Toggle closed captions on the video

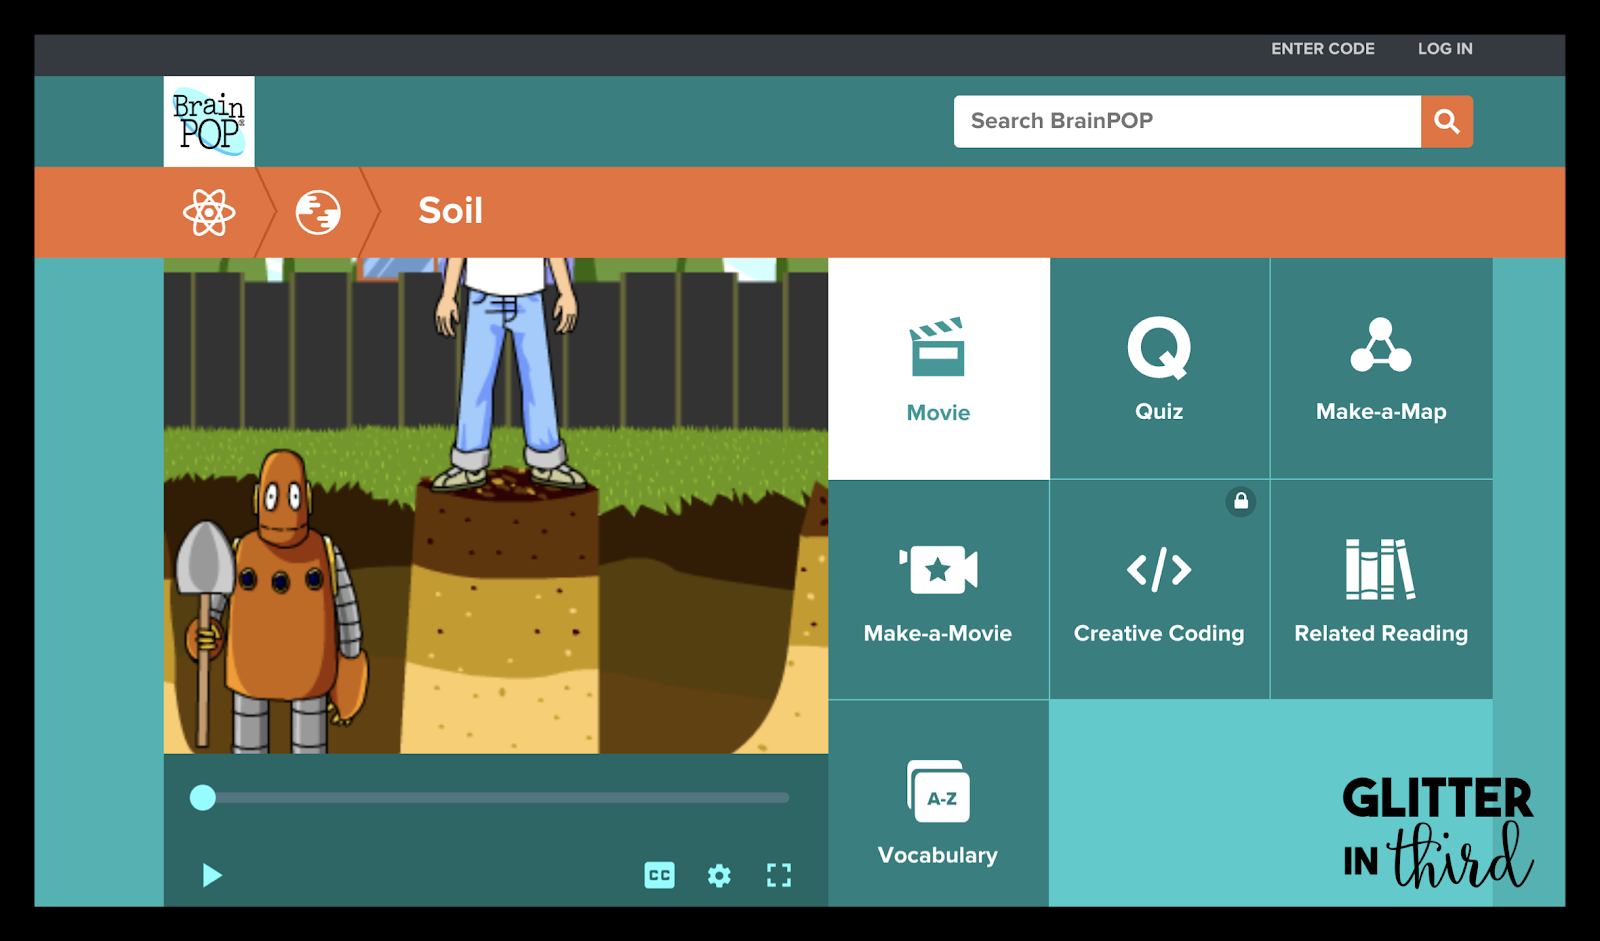tap(660, 876)
